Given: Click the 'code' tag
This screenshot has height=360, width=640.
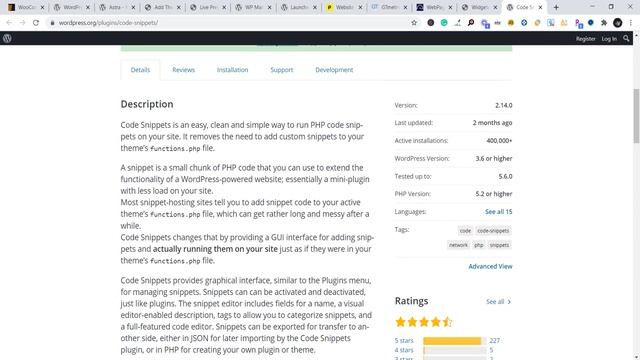Looking at the screenshot, I should (x=465, y=231).
